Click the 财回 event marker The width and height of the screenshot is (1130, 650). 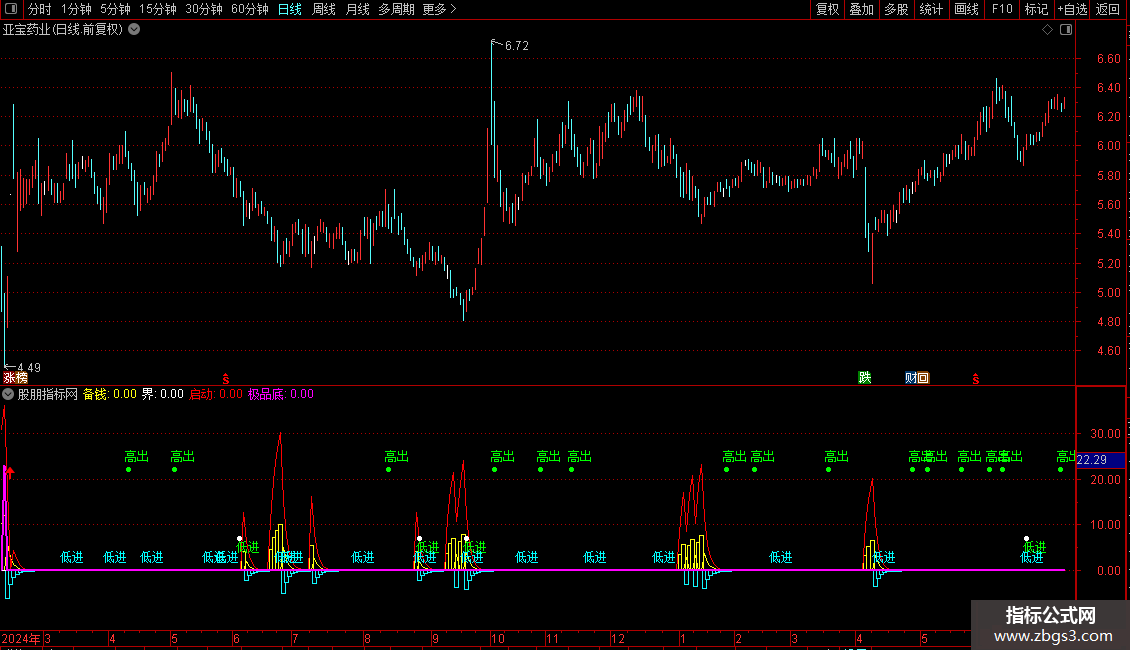click(x=917, y=378)
